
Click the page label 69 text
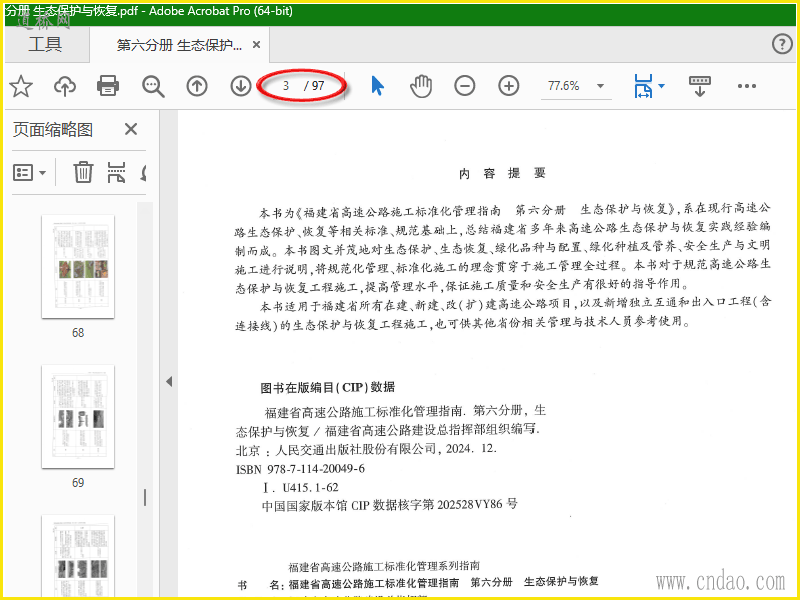[x=78, y=483]
